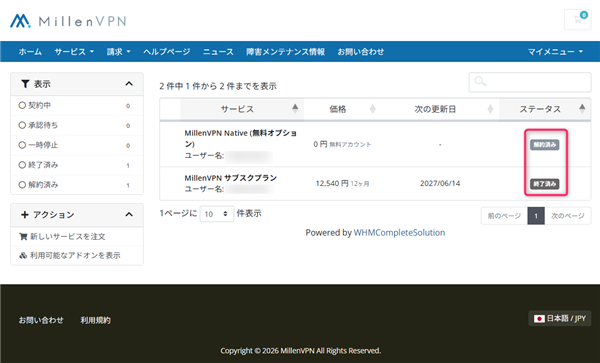Image resolution: width=600 pixels, height=363 pixels.
Task: Open 障害メンテナンス情報 in navigation bar
Action: pyautogui.click(x=285, y=52)
